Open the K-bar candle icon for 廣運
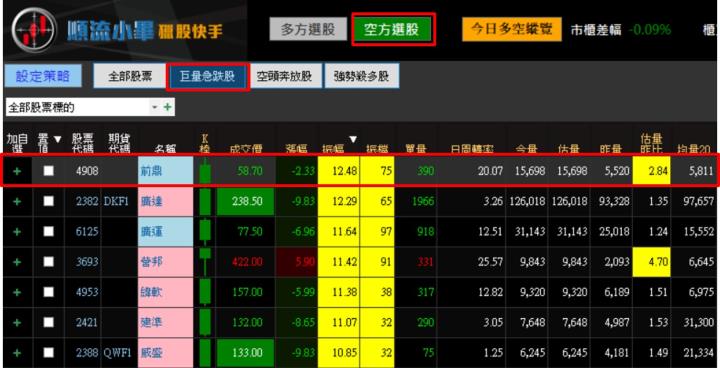This screenshot has width=720, height=368. pyautogui.click(x=205, y=232)
